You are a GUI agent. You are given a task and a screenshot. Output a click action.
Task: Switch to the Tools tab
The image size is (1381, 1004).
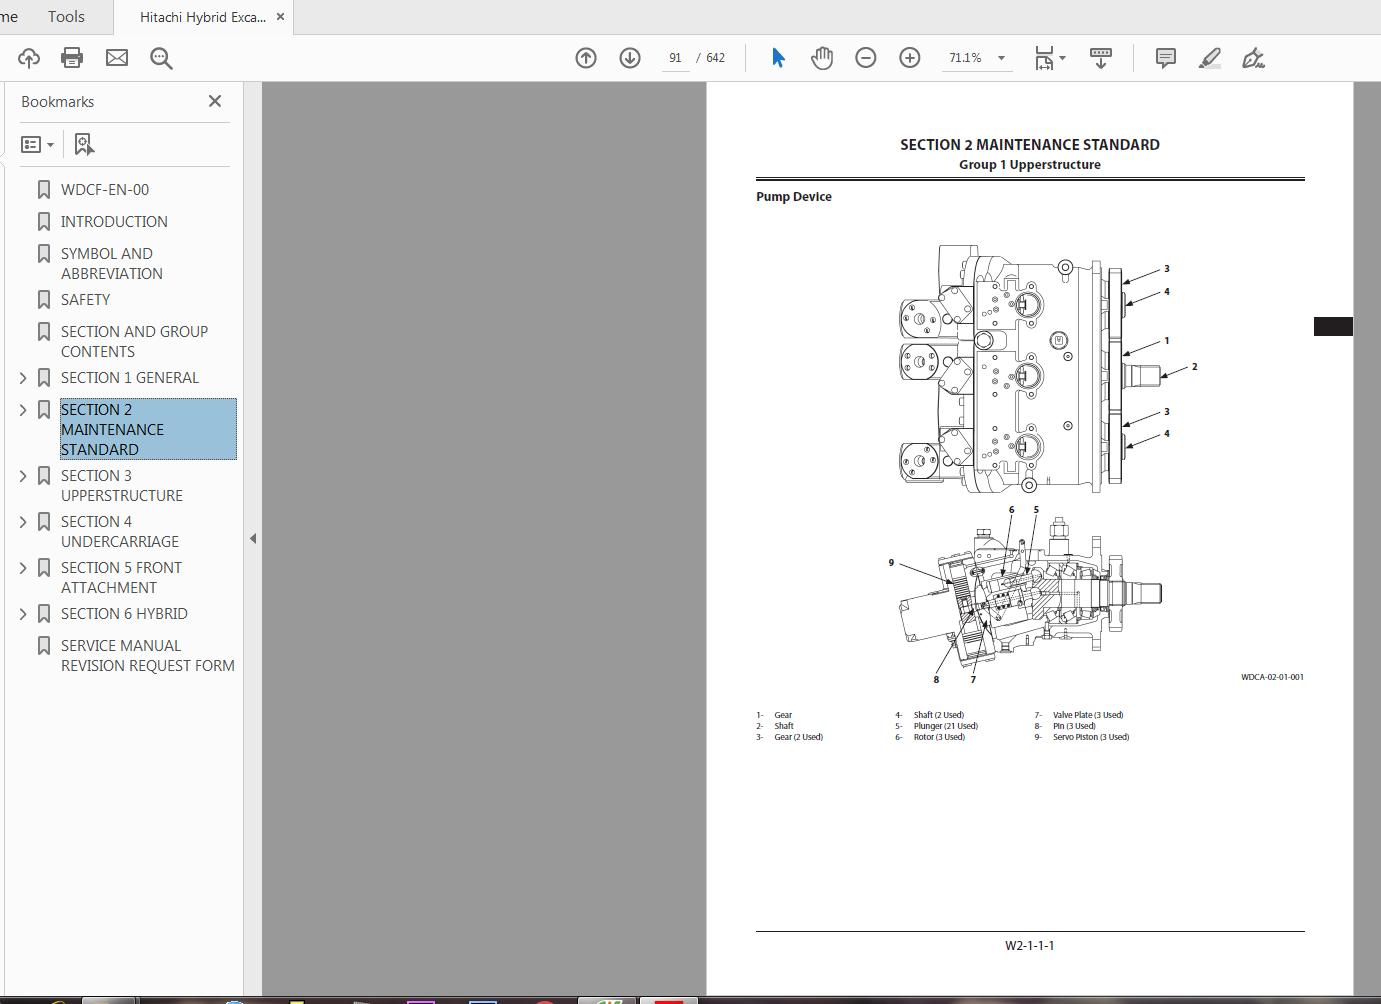click(65, 16)
